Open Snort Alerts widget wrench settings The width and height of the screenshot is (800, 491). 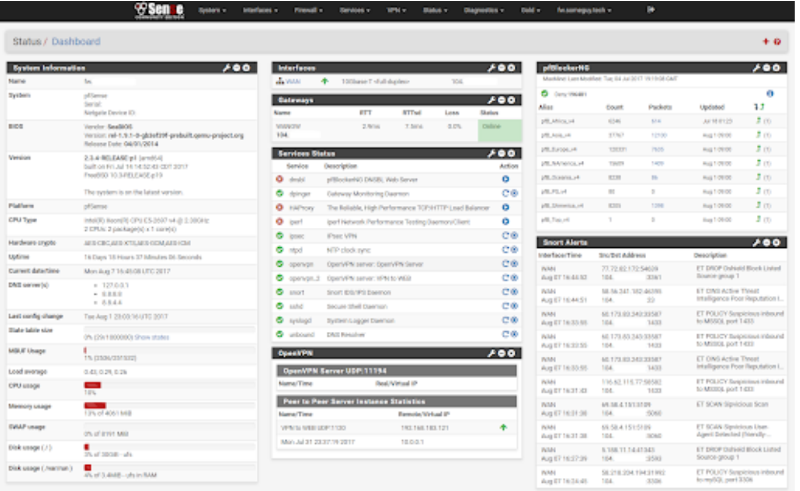tap(757, 242)
